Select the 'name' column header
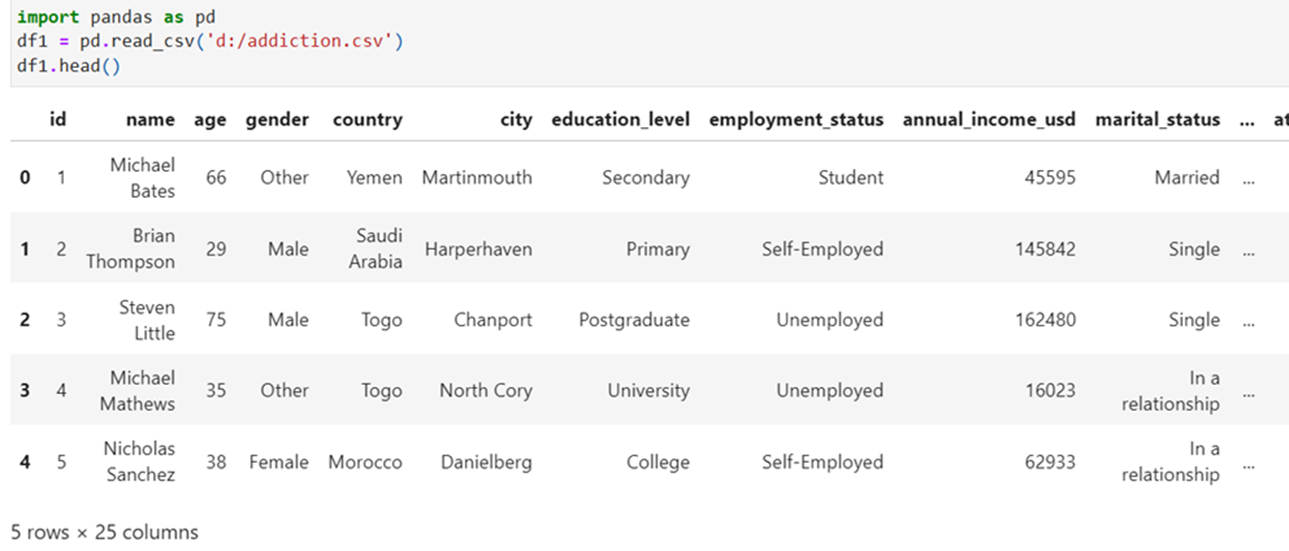Image resolution: width=1289 pixels, height=551 pixels. pos(150,120)
